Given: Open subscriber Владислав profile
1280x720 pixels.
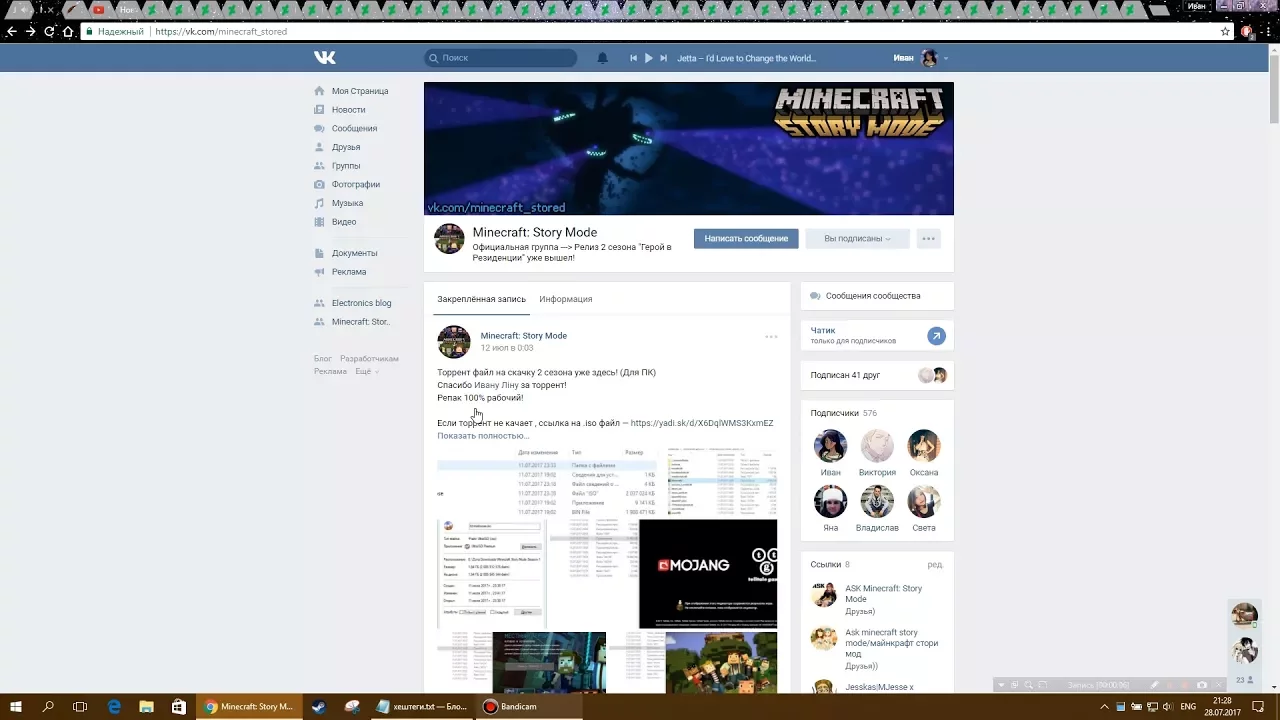Looking at the screenshot, I should 877,509.
